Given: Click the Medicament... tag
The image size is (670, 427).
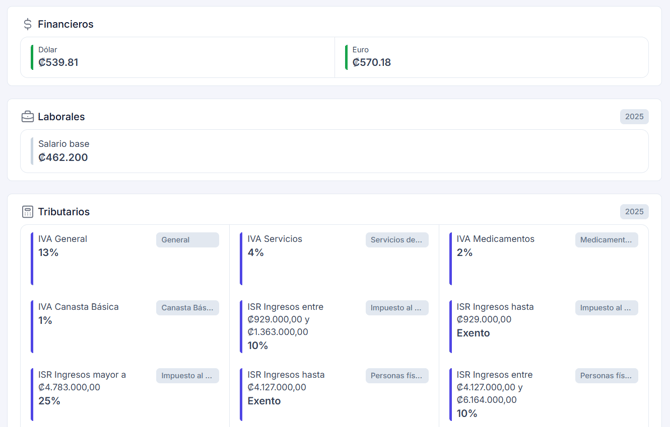Looking at the screenshot, I should pos(606,240).
